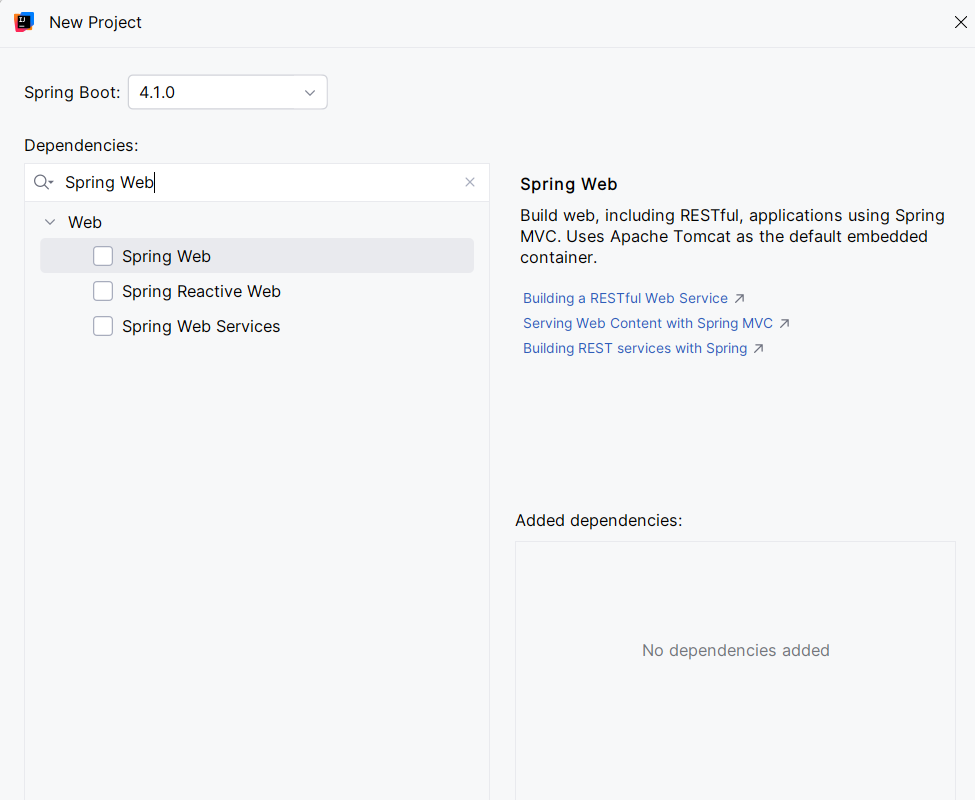The image size is (975, 800).
Task: Click the 'No dependencies added' placeholder text
Action: 736,650
